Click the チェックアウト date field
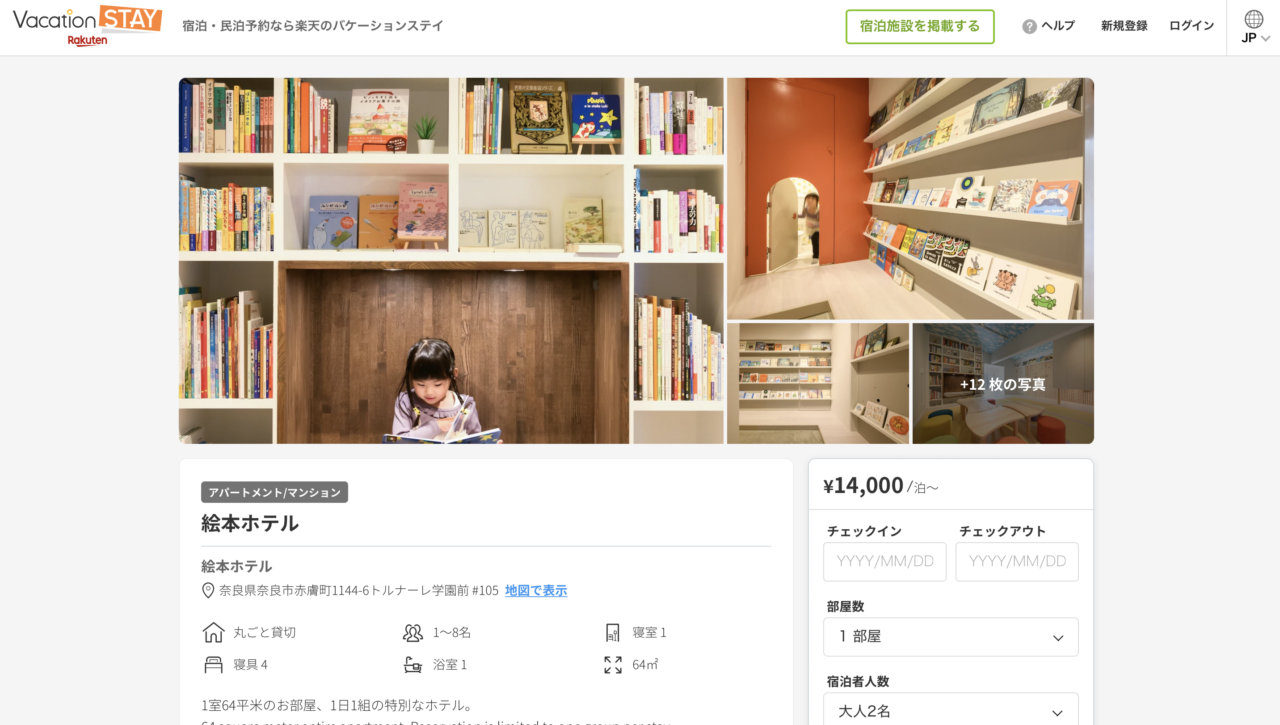 (1017, 562)
